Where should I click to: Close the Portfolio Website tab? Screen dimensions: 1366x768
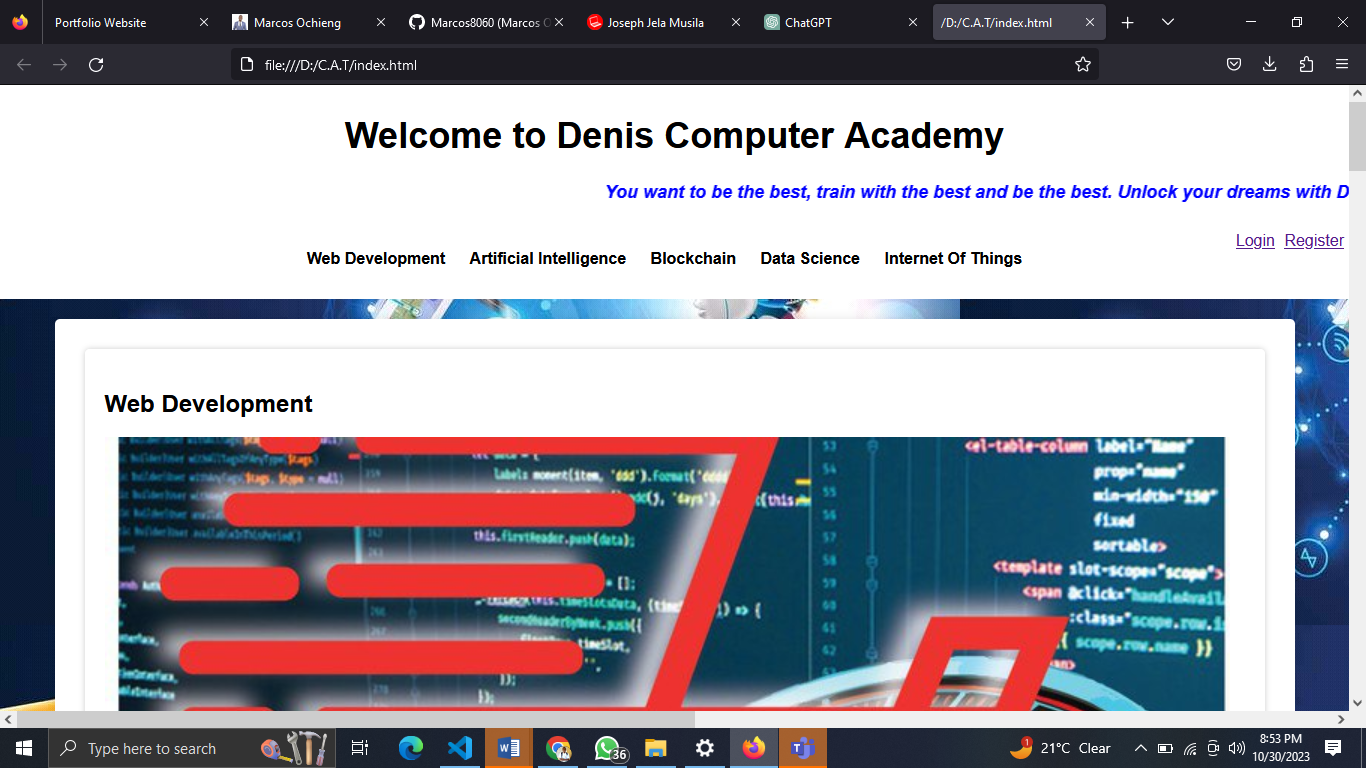204,22
